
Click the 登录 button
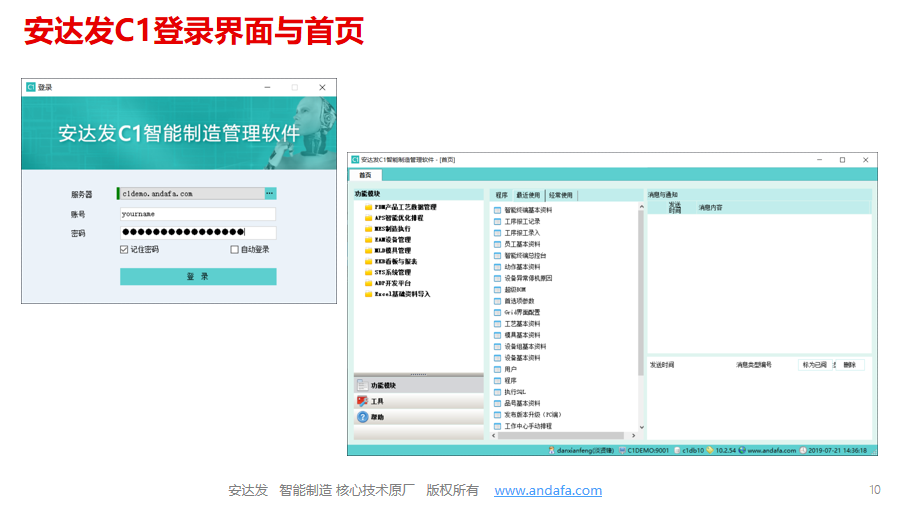tap(198, 276)
